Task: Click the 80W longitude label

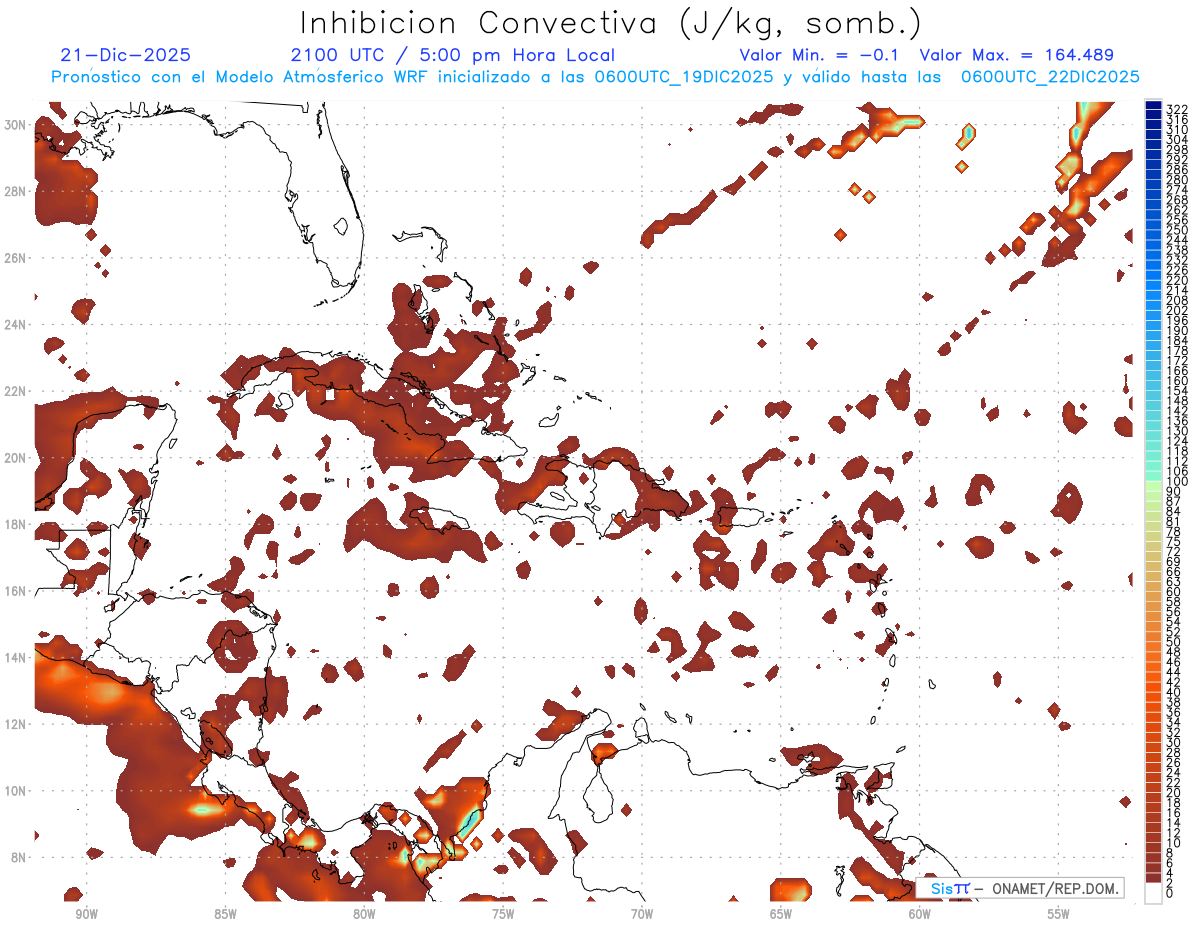Action: coord(364,914)
